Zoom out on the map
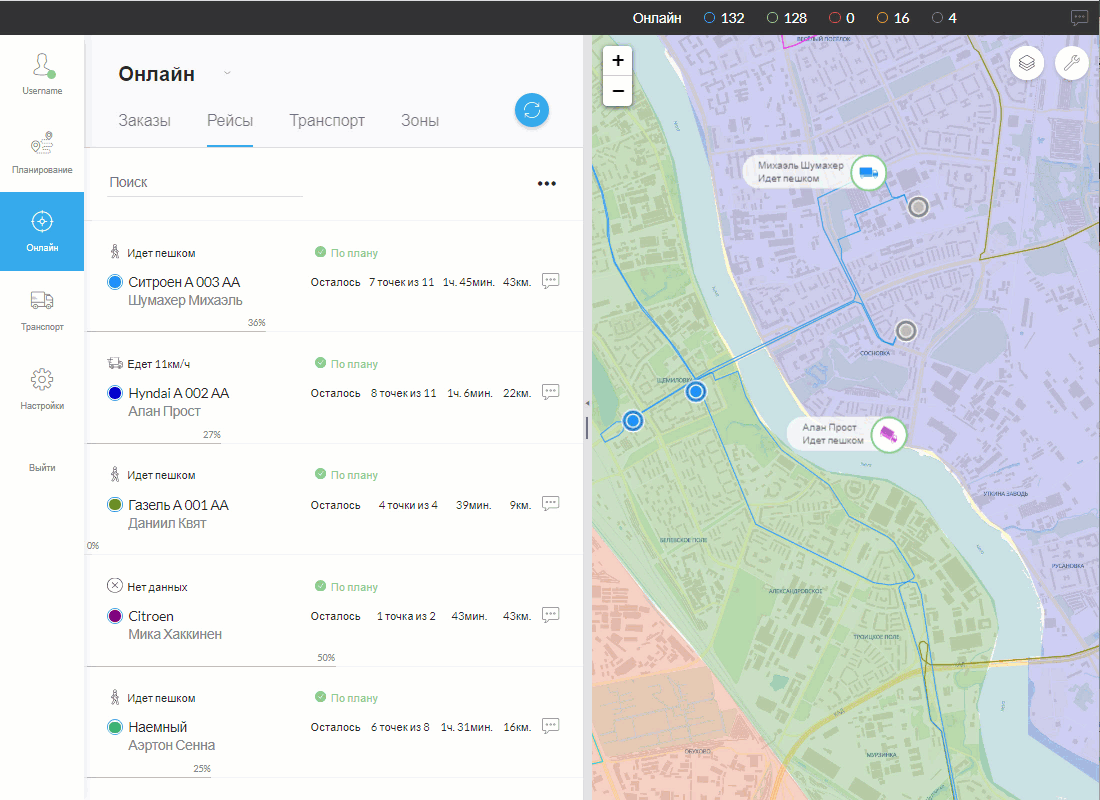 (618, 91)
